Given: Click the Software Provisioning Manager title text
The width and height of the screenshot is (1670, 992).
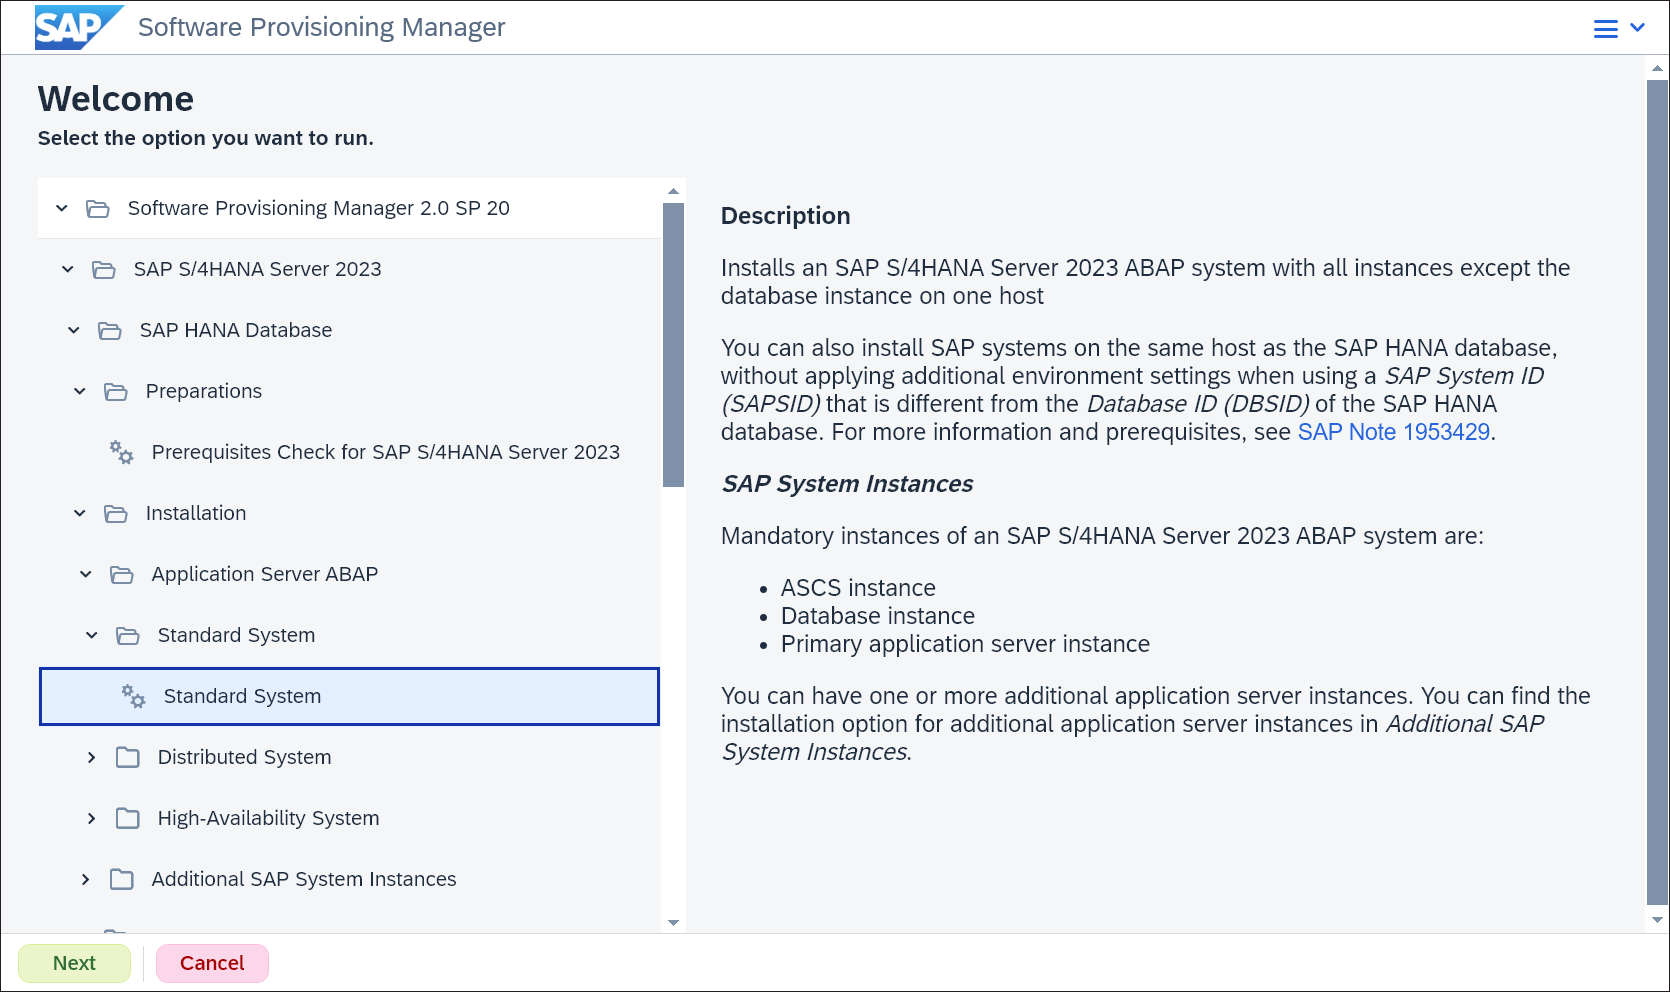Looking at the screenshot, I should click(x=321, y=27).
